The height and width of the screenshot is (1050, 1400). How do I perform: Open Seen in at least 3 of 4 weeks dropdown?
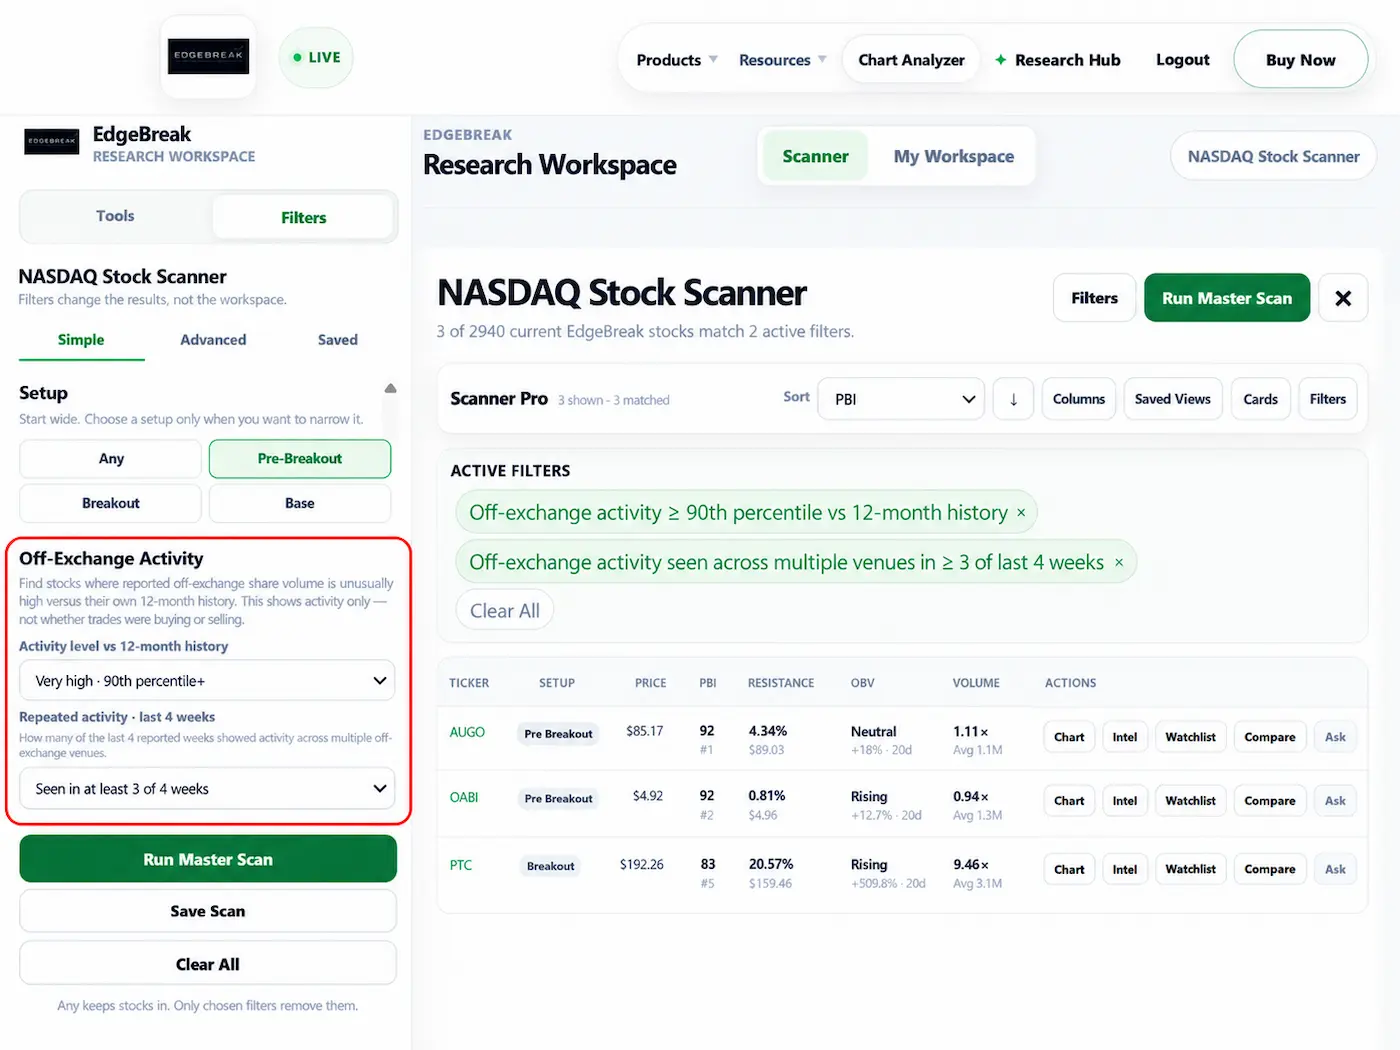click(207, 789)
